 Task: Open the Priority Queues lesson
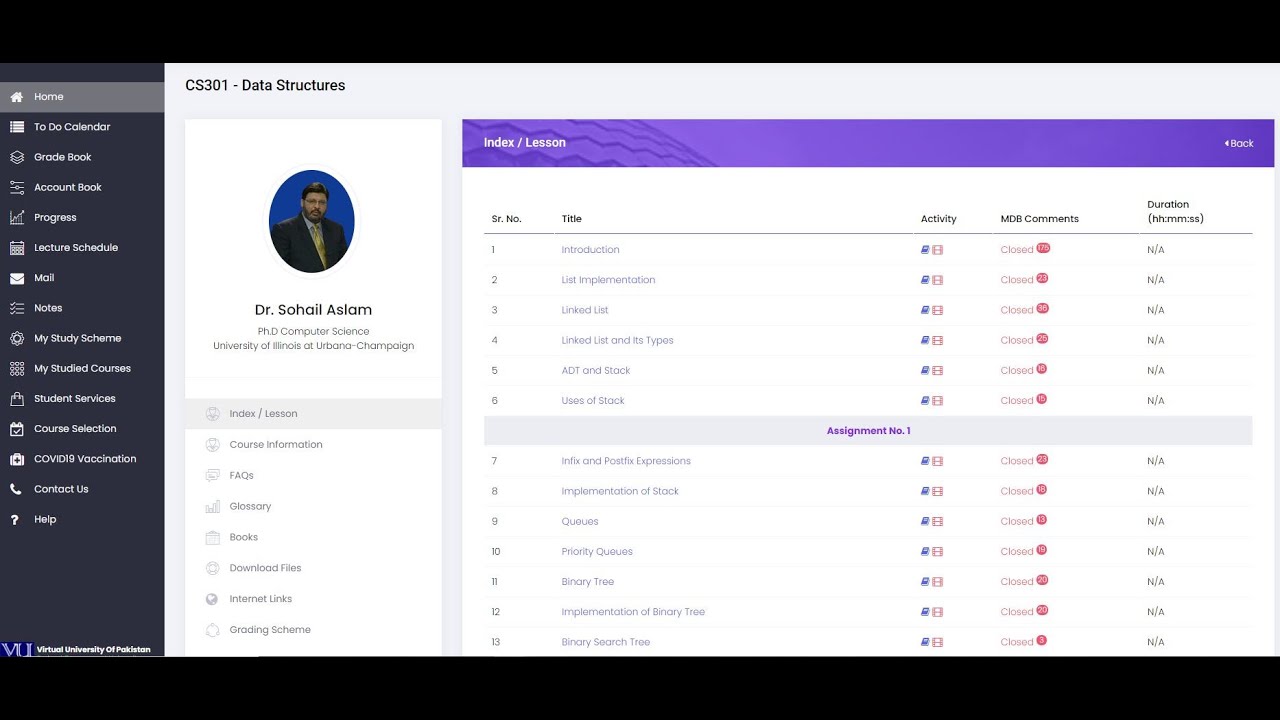[x=597, y=552]
